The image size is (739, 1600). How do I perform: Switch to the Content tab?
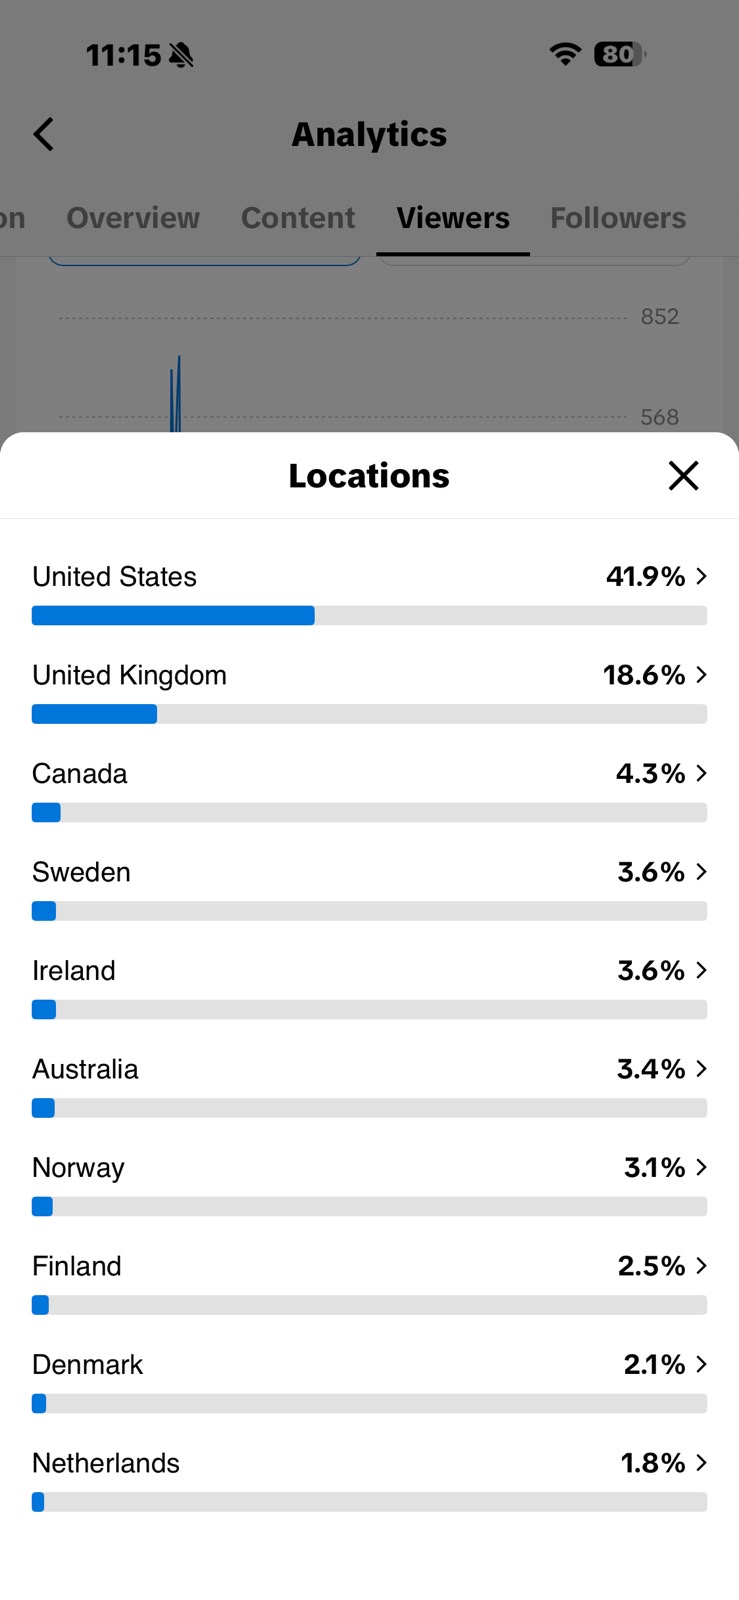[298, 218]
